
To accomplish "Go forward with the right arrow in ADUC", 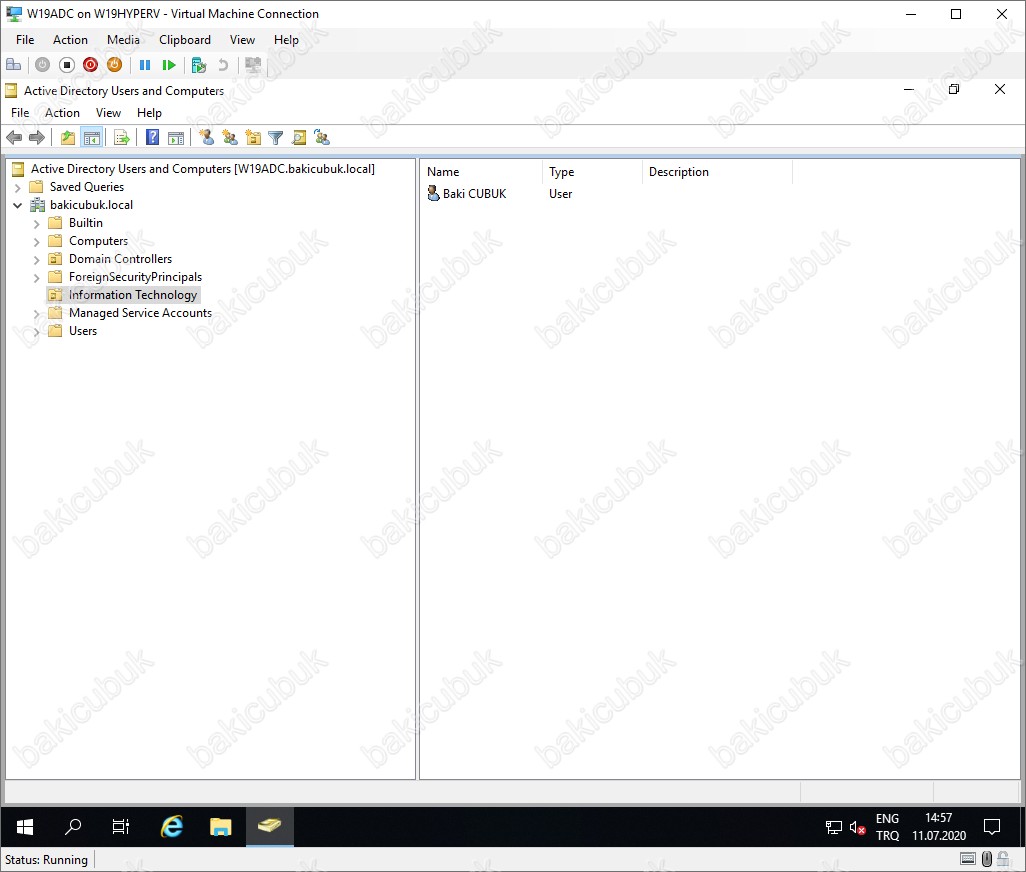I will pyautogui.click(x=37, y=137).
